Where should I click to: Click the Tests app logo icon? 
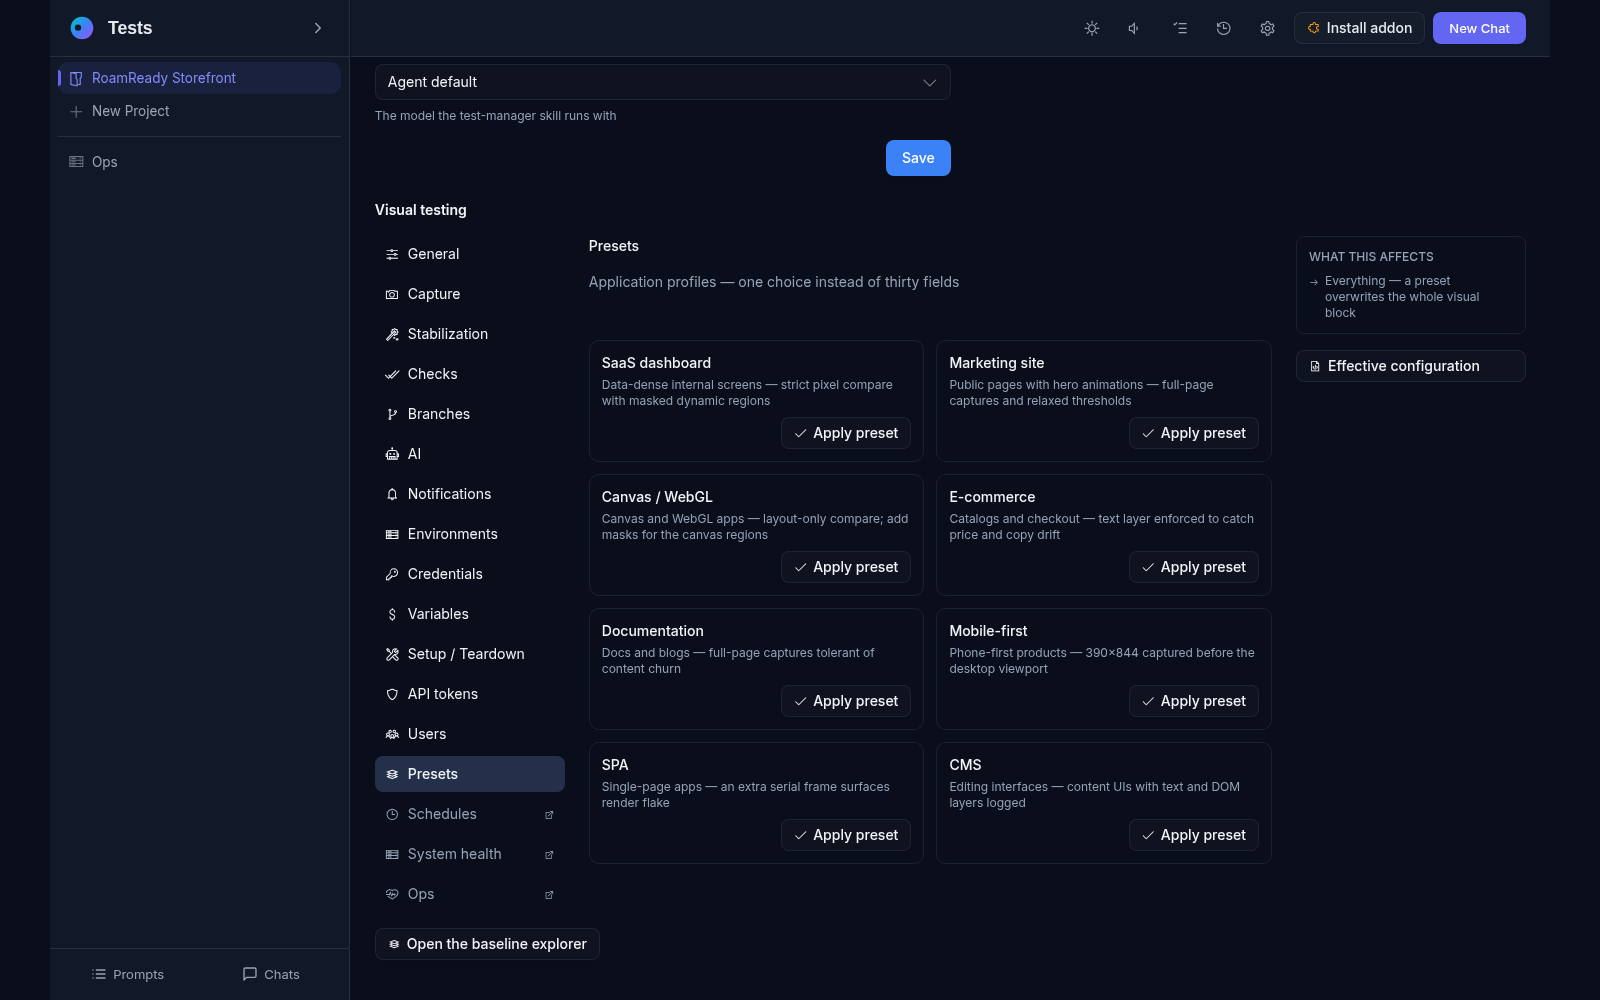click(x=82, y=28)
